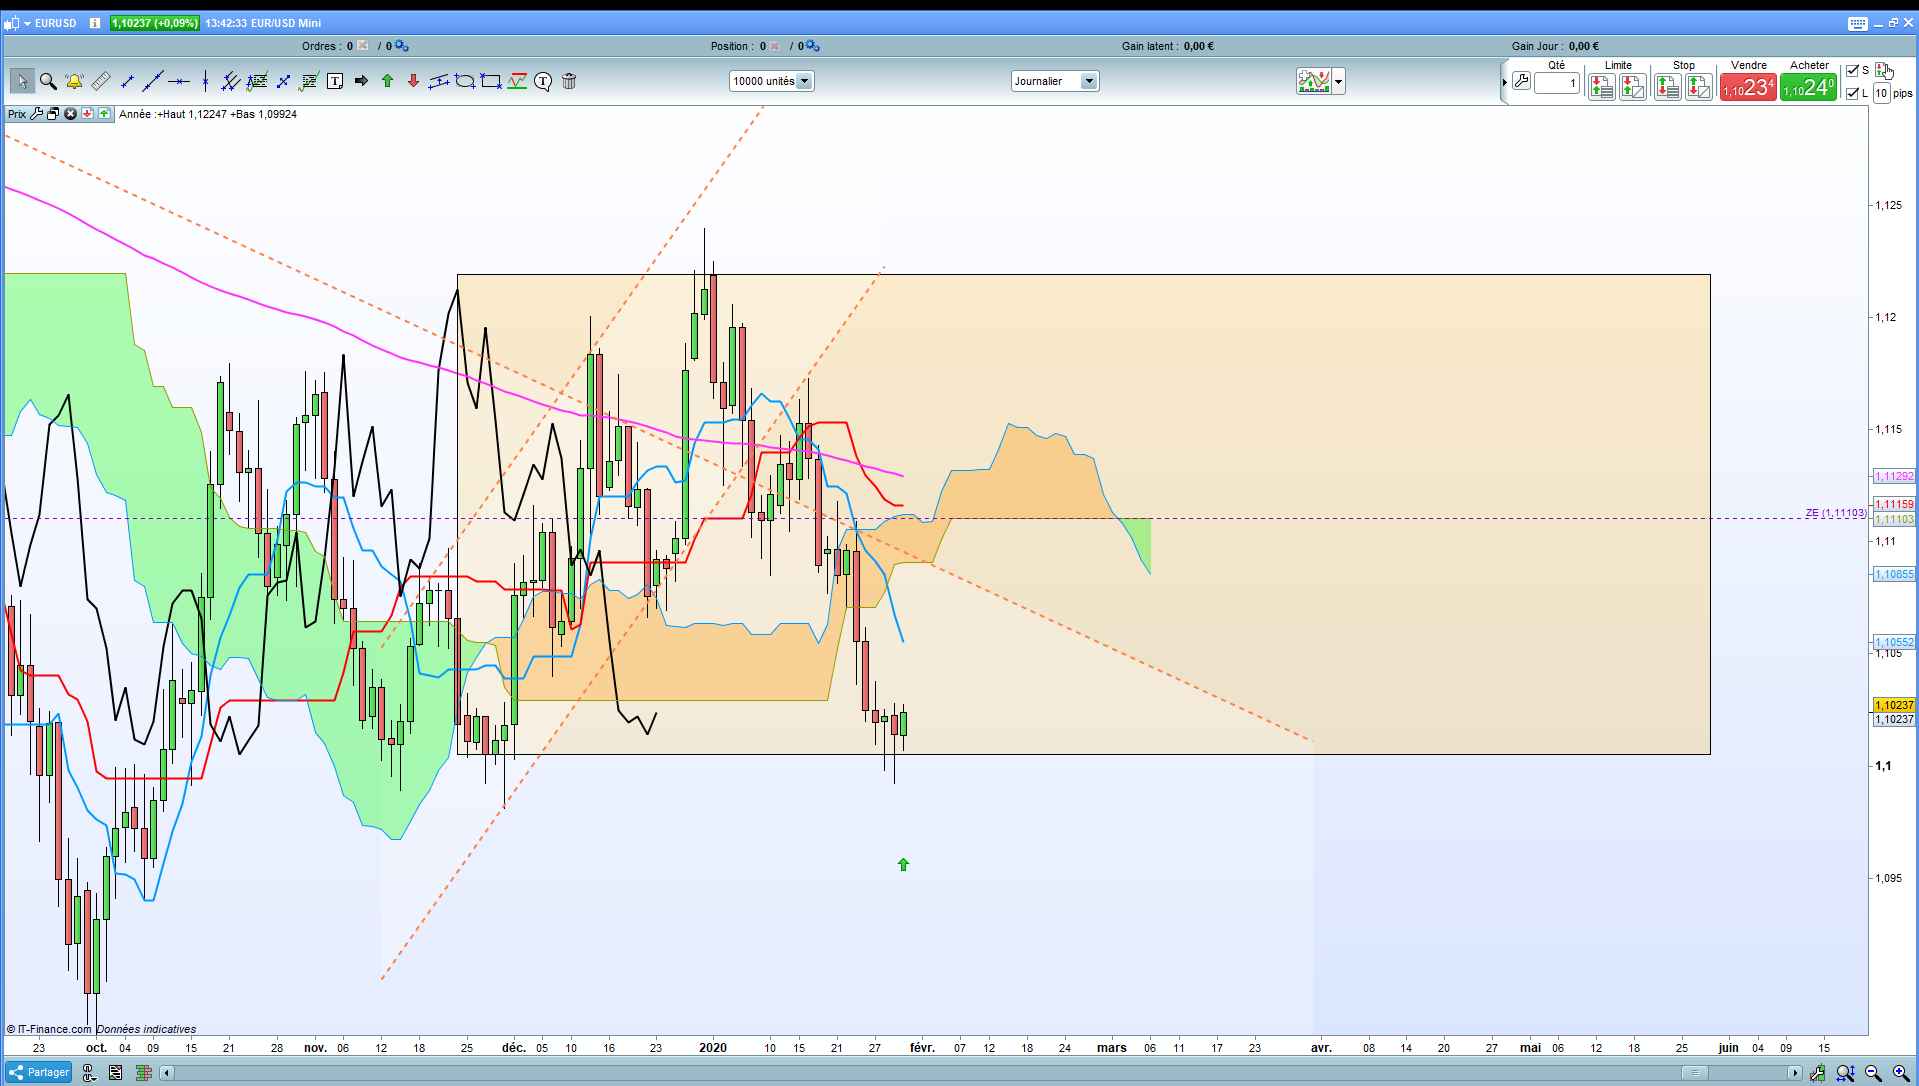Select the black right arrow tool
The width and height of the screenshot is (1919, 1086).
361,82
